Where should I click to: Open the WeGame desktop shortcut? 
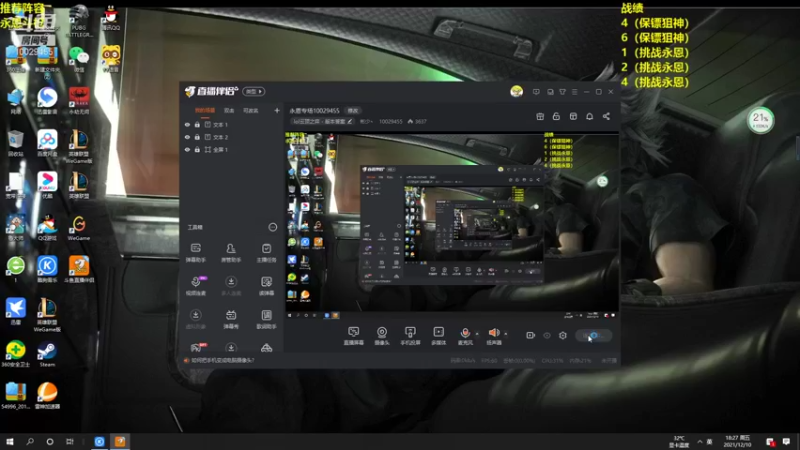pos(79,228)
